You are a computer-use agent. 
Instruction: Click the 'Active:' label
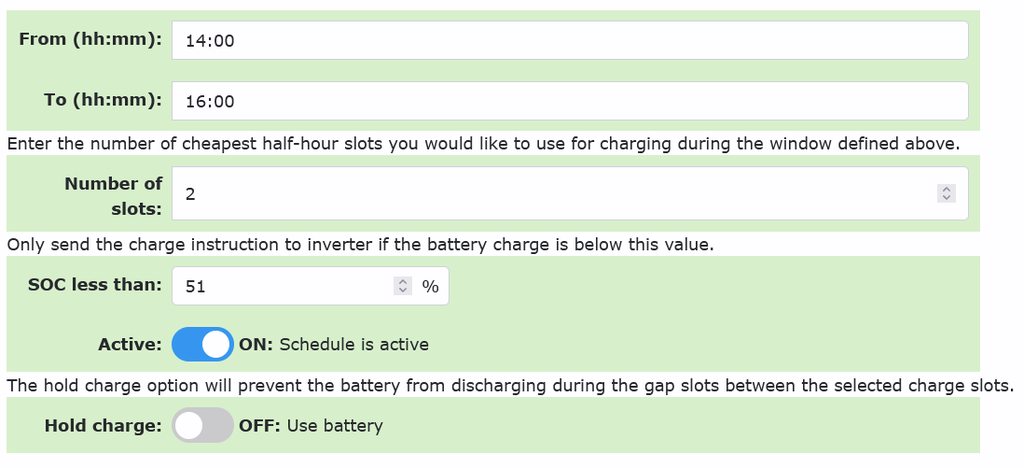[129, 344]
